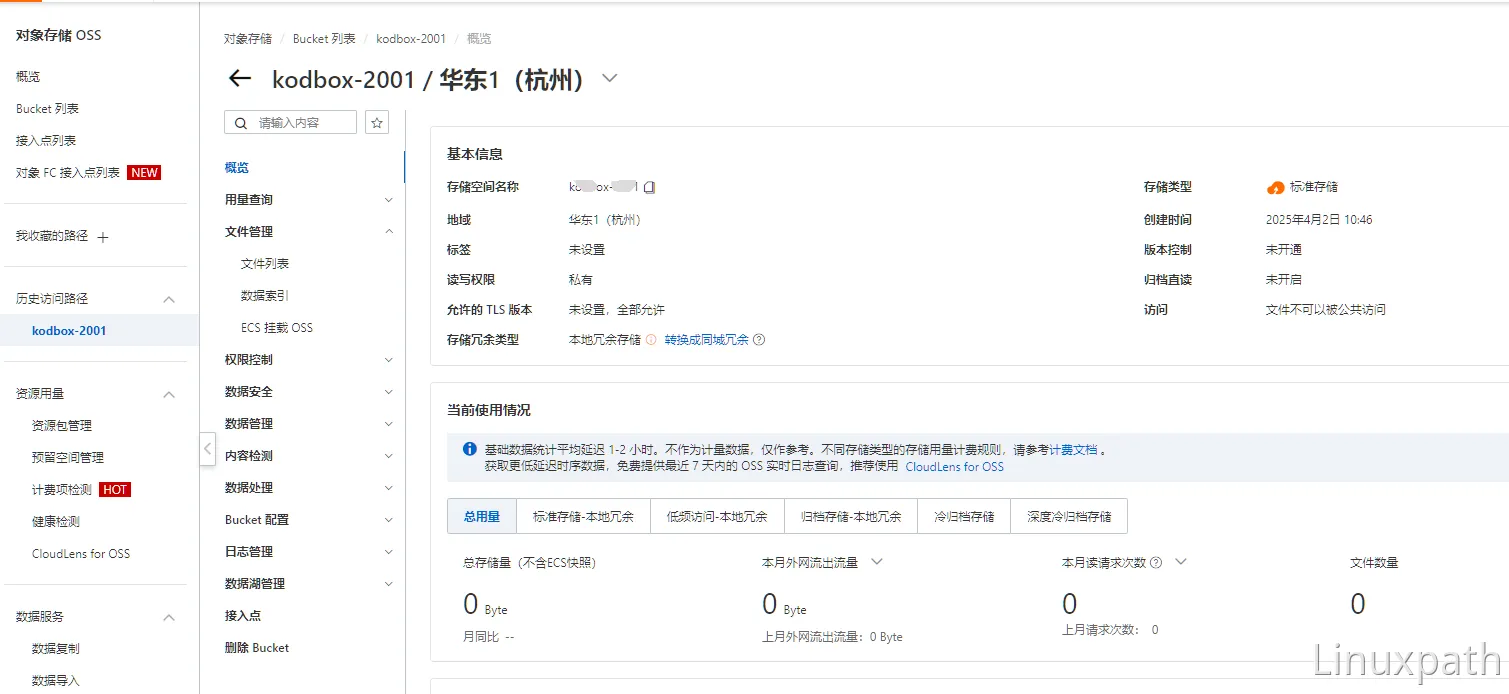Open 接入点 in the bucket menu
Screen dimensions: 1509x694
(243, 616)
